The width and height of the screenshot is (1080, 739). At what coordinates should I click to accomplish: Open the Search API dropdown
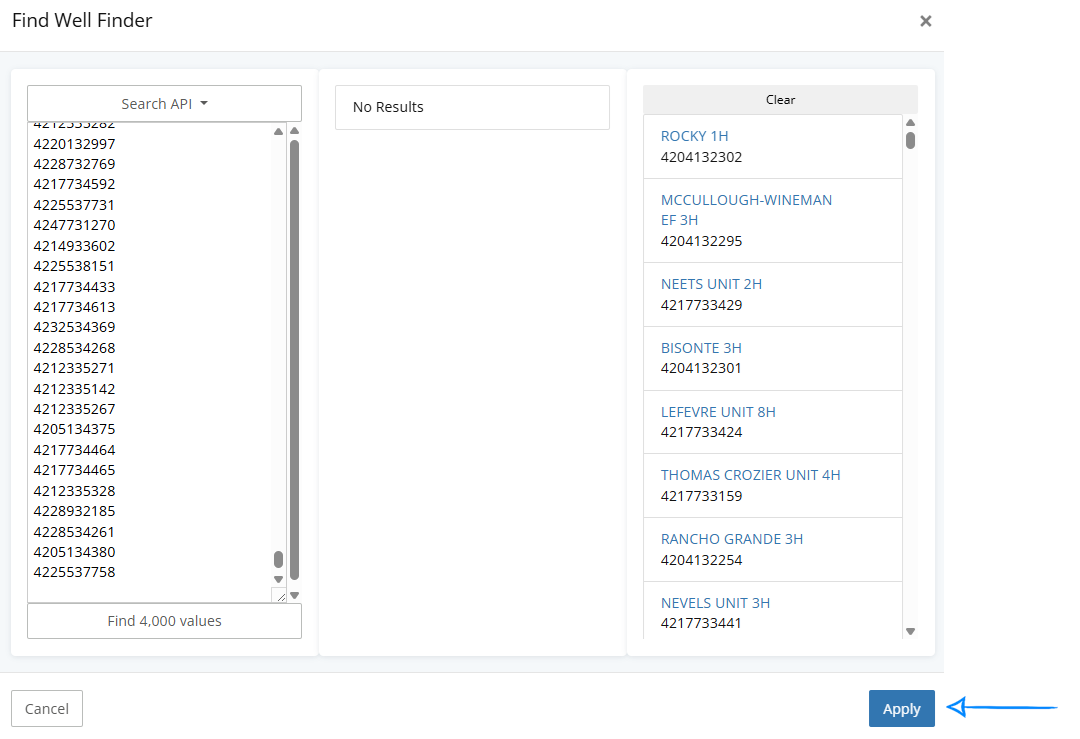(x=164, y=103)
